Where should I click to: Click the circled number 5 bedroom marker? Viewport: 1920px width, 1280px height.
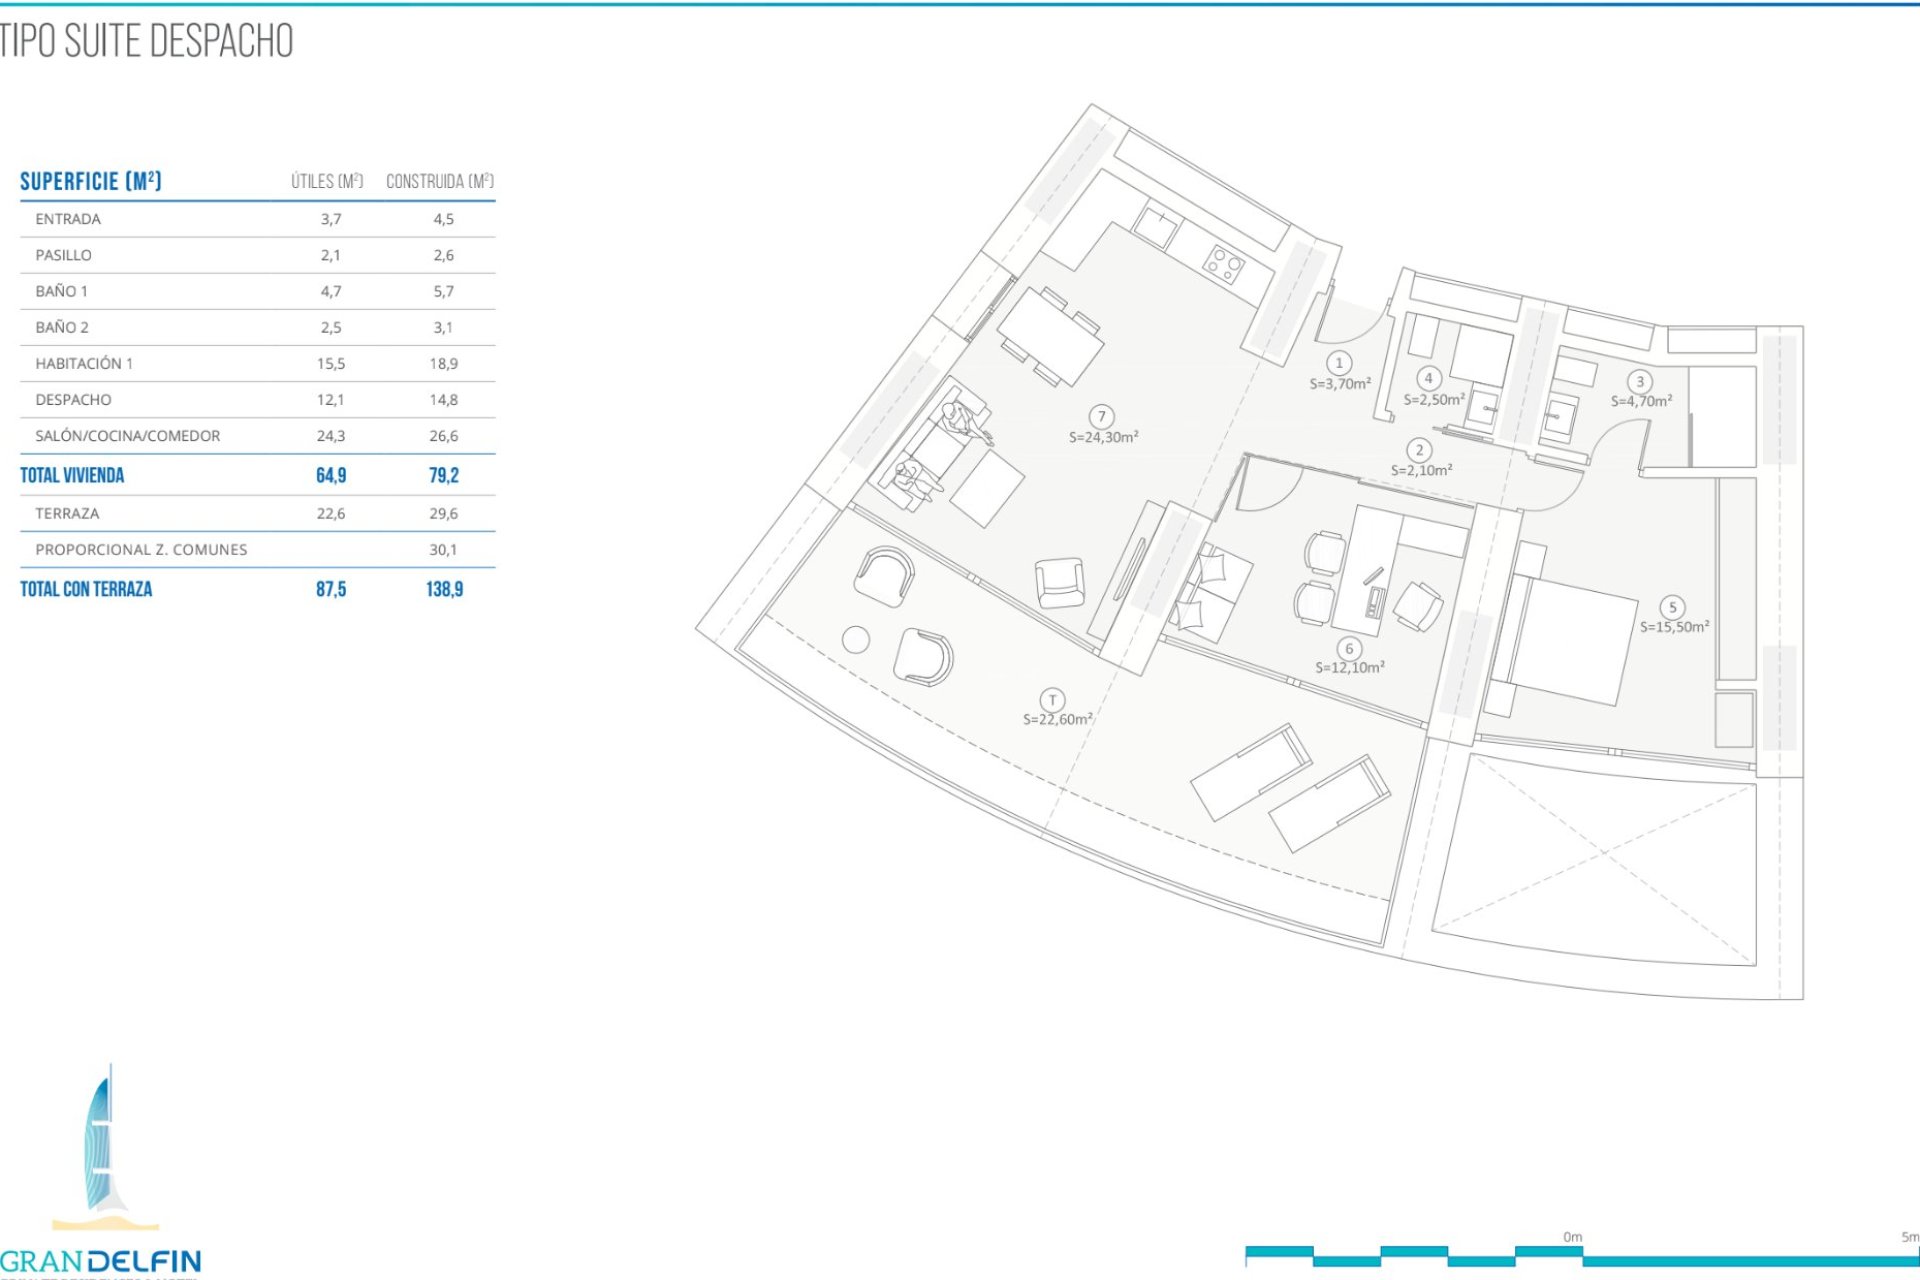1672,607
